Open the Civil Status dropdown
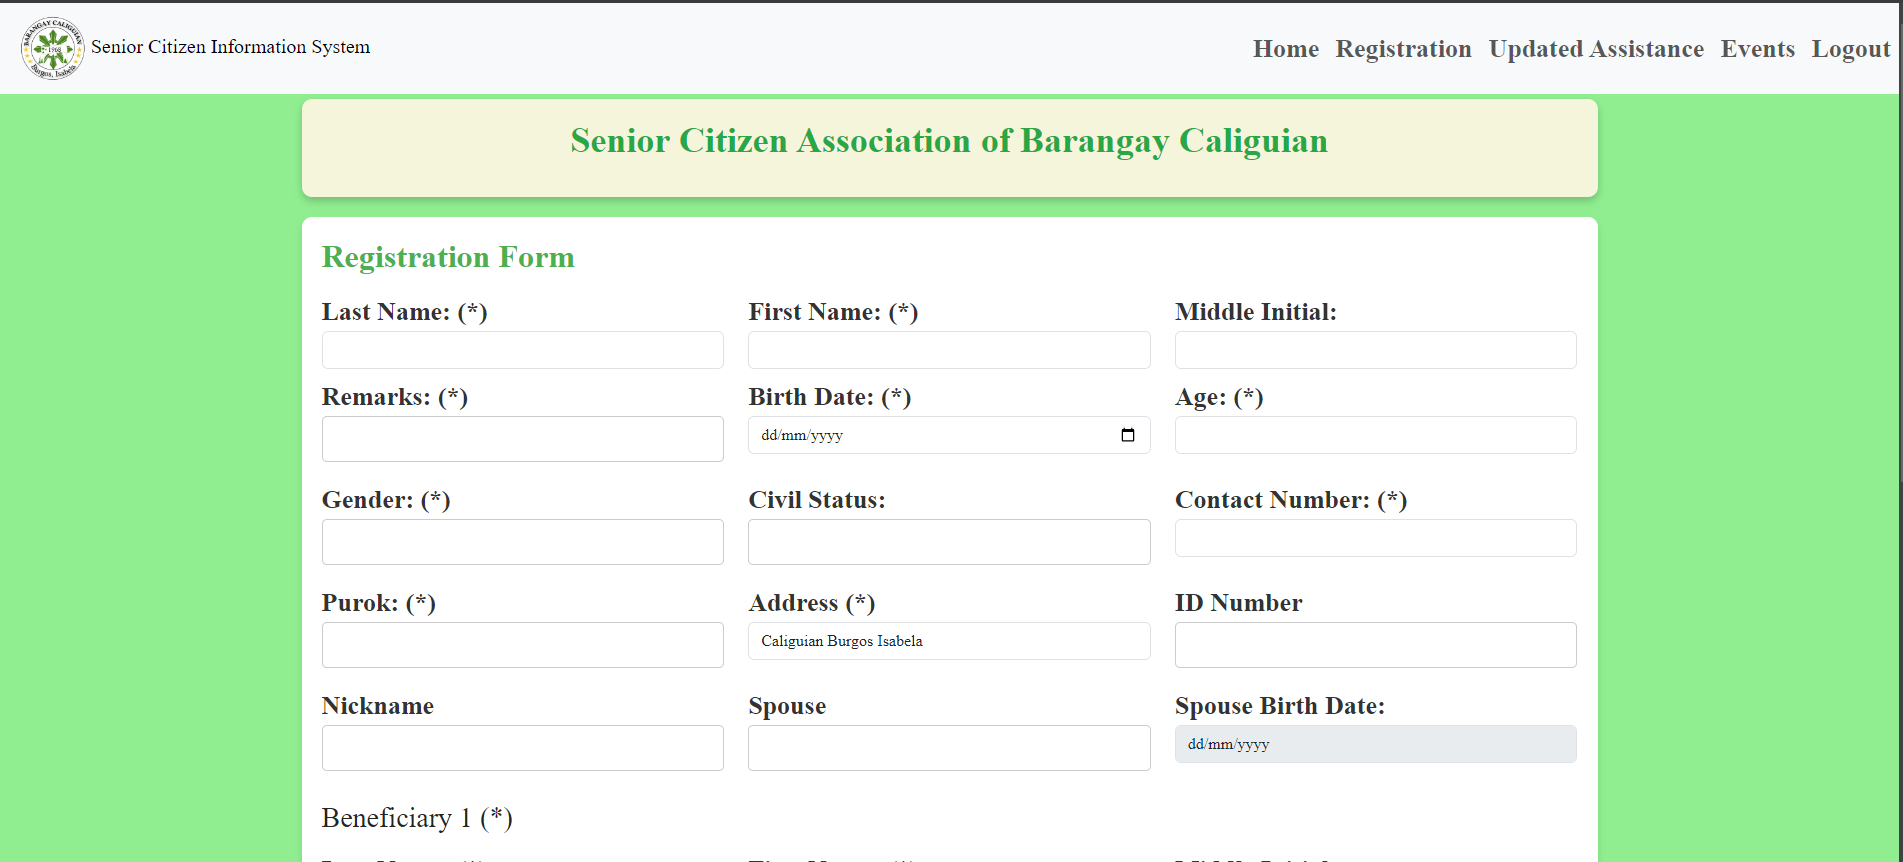This screenshot has width=1903, height=862. (x=949, y=542)
